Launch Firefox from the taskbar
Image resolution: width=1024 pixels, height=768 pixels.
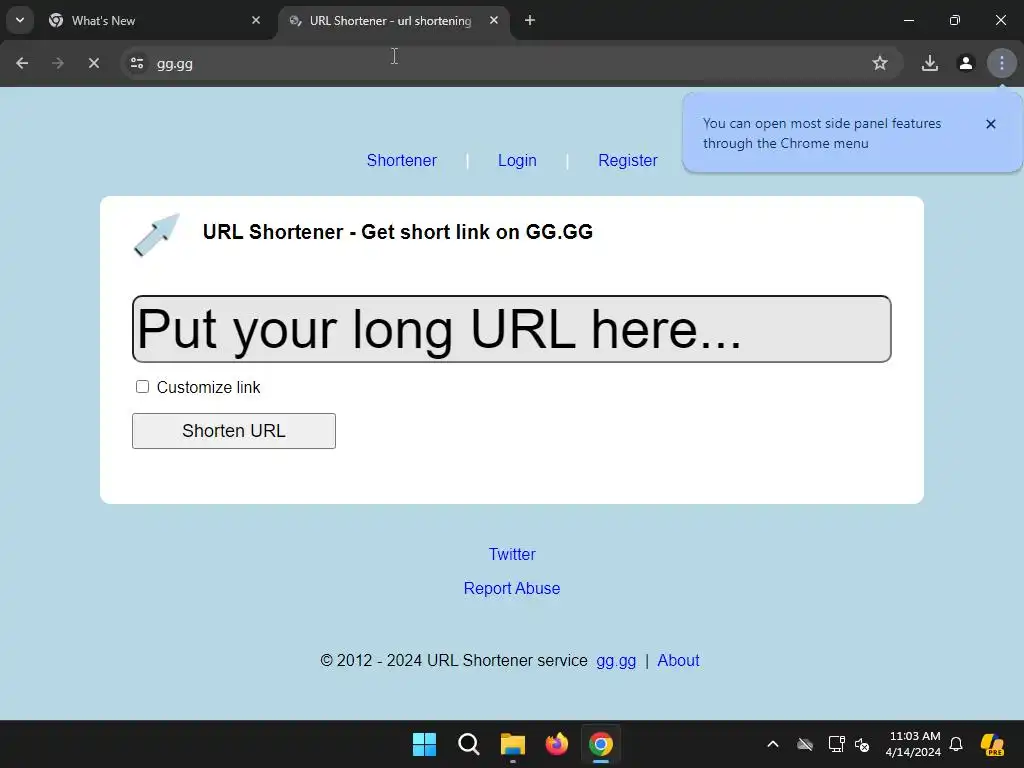click(x=557, y=744)
